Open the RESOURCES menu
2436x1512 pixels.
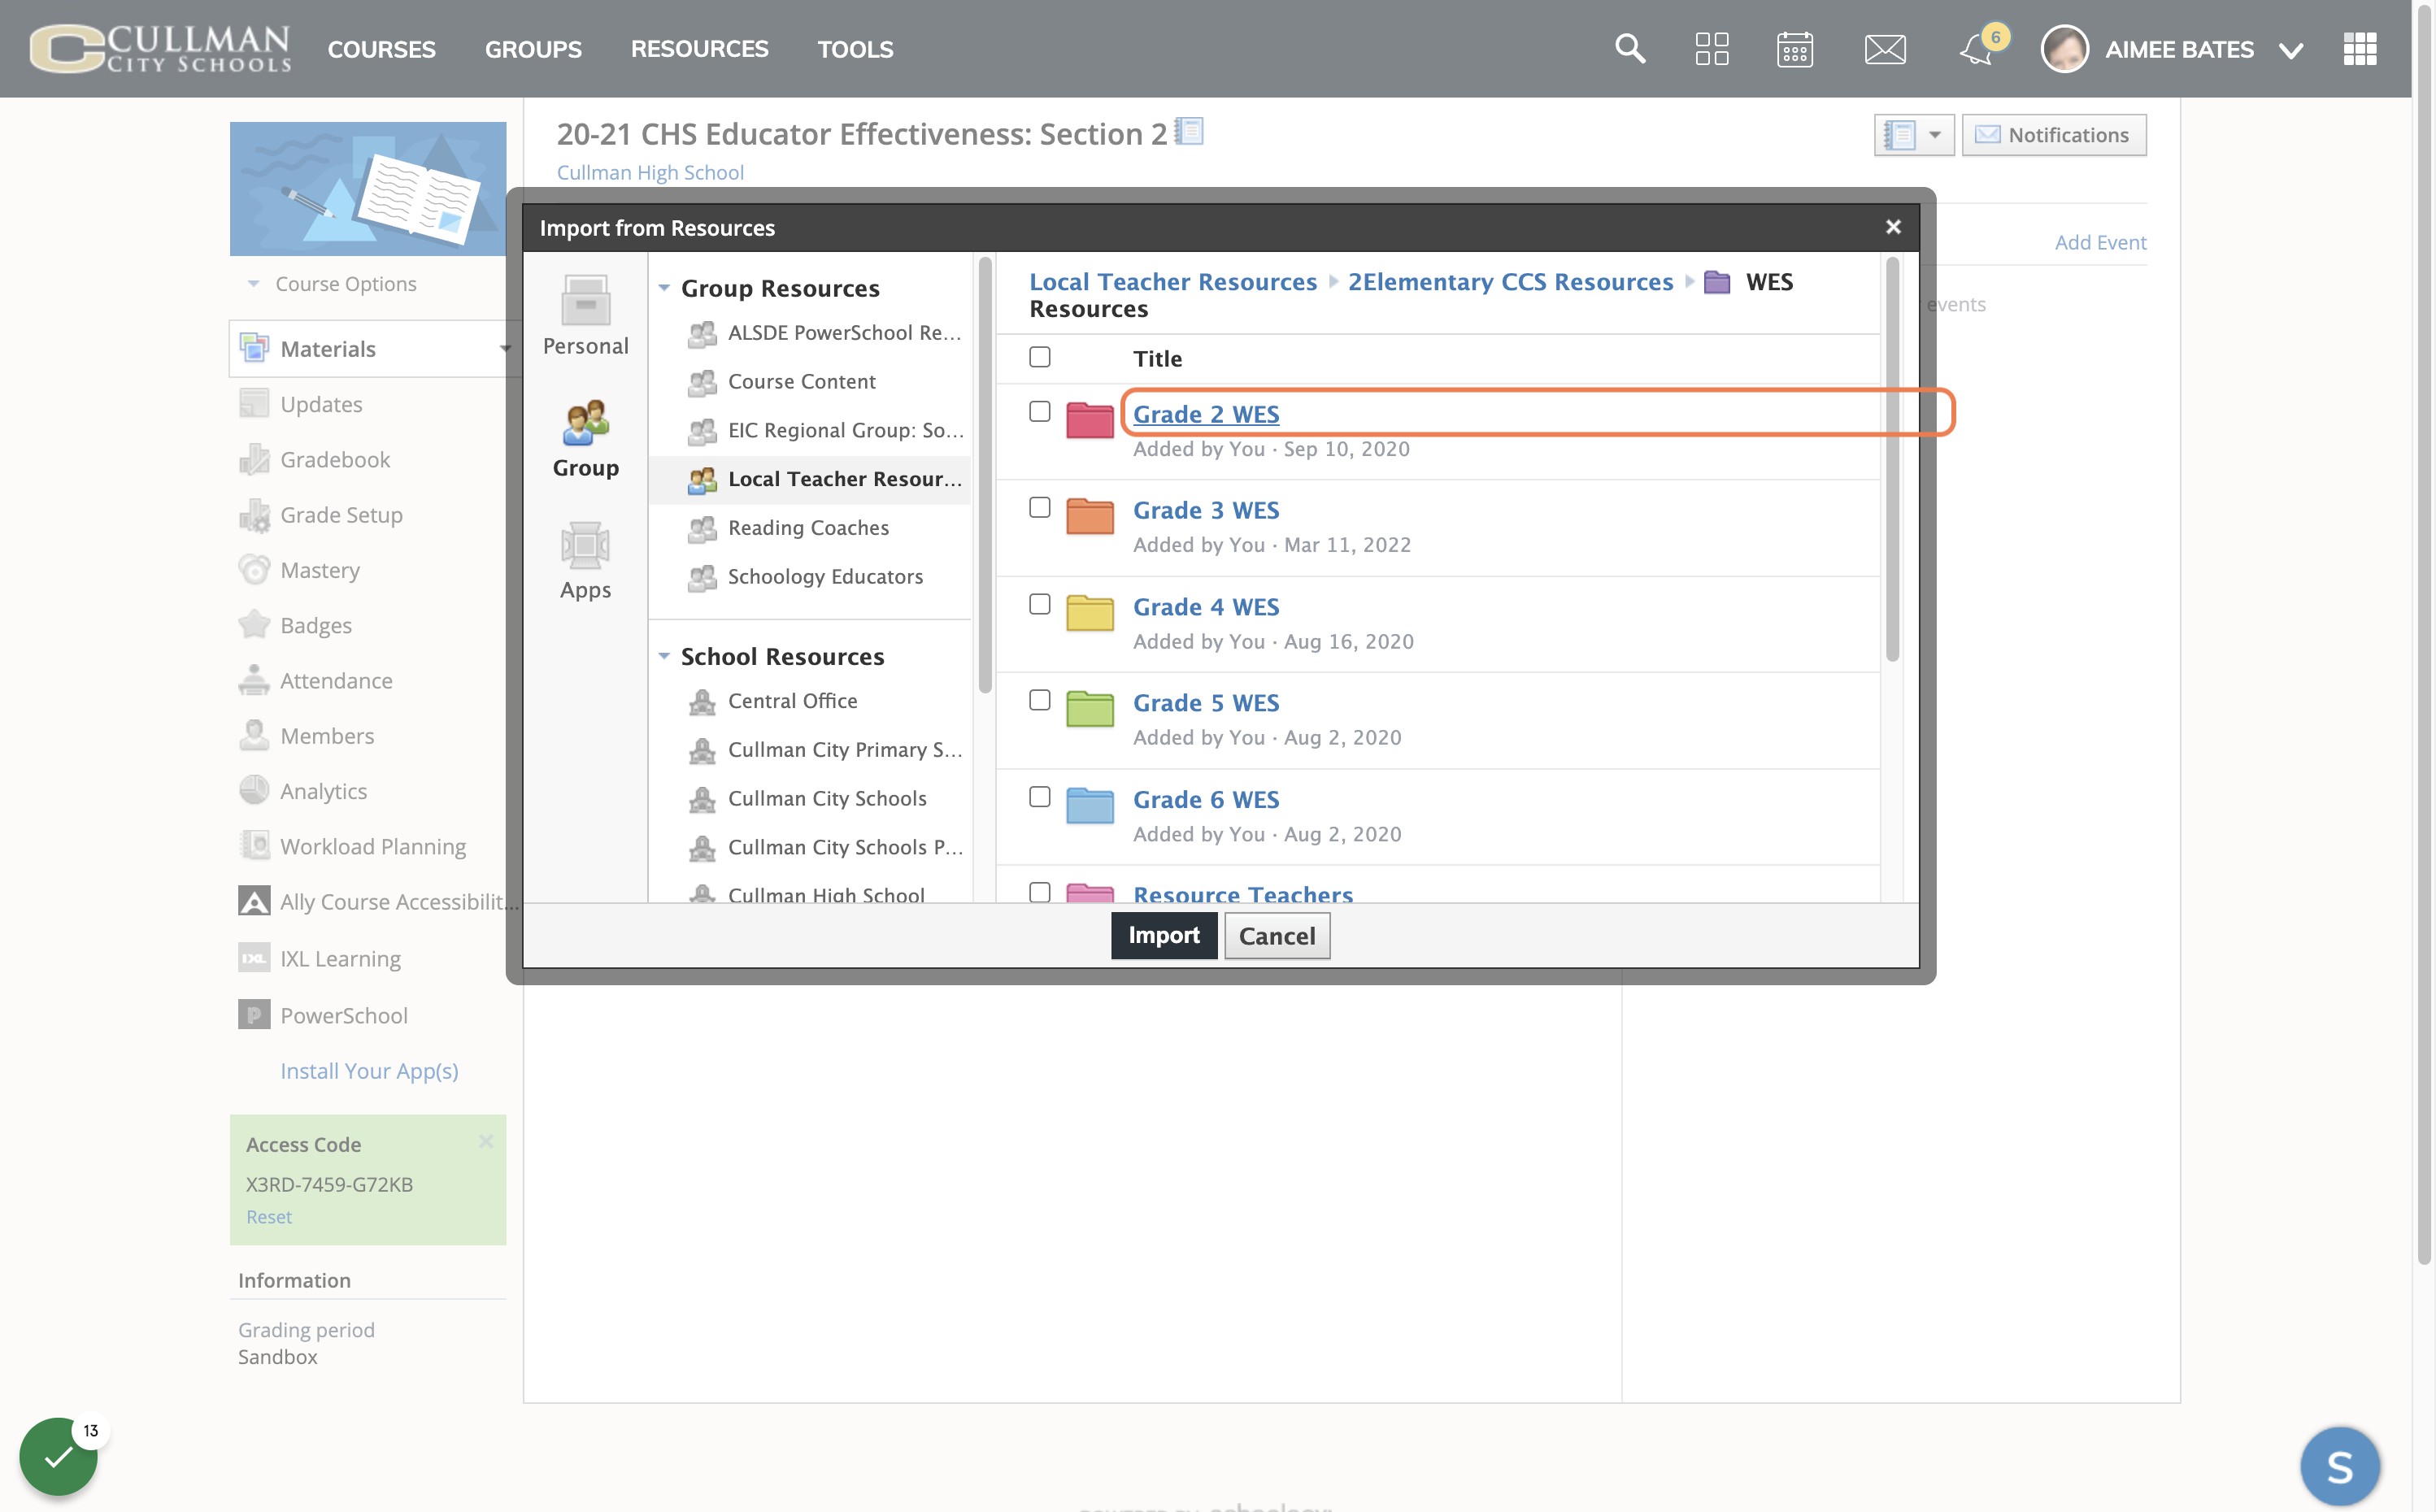[699, 49]
